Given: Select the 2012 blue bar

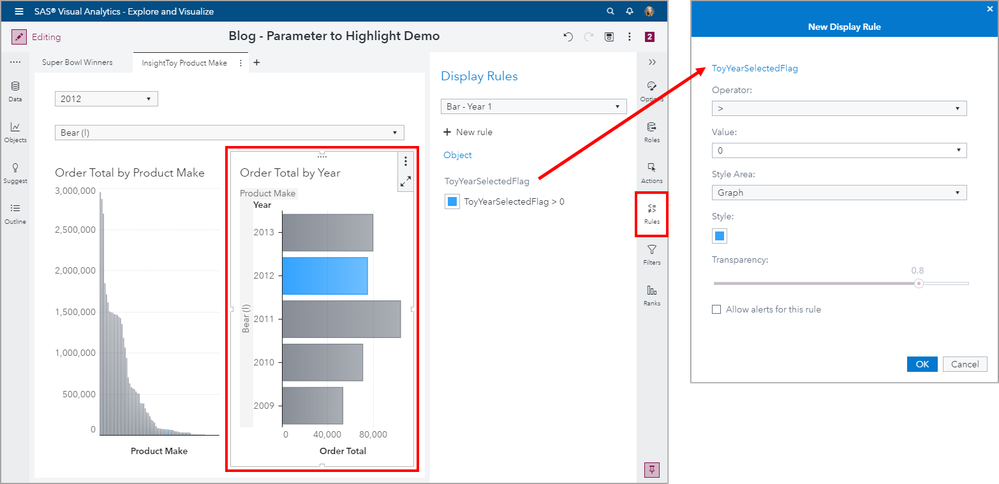Looking at the screenshot, I should click(x=325, y=276).
